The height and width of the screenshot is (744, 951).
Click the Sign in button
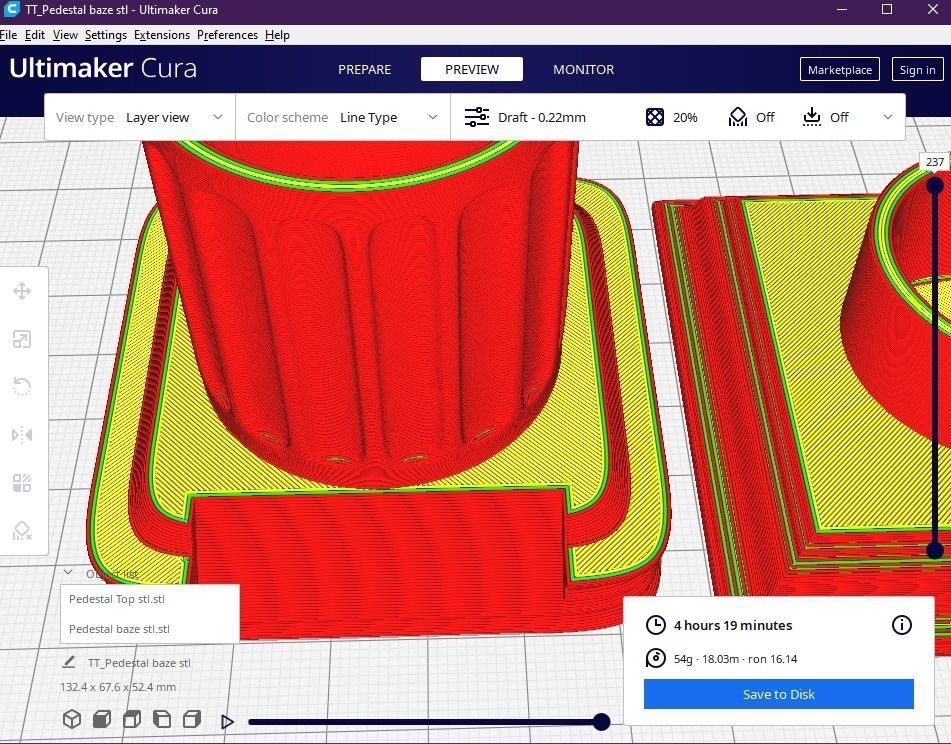coord(917,69)
